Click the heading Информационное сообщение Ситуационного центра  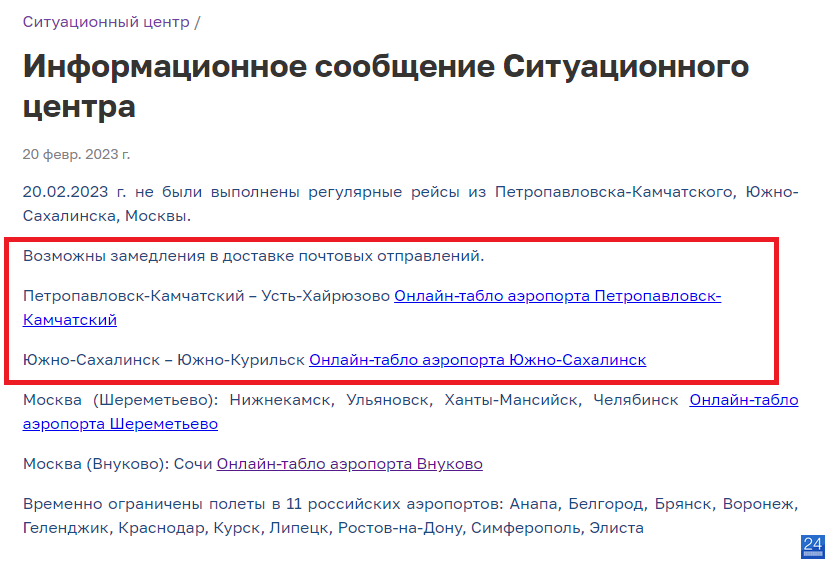386,87
